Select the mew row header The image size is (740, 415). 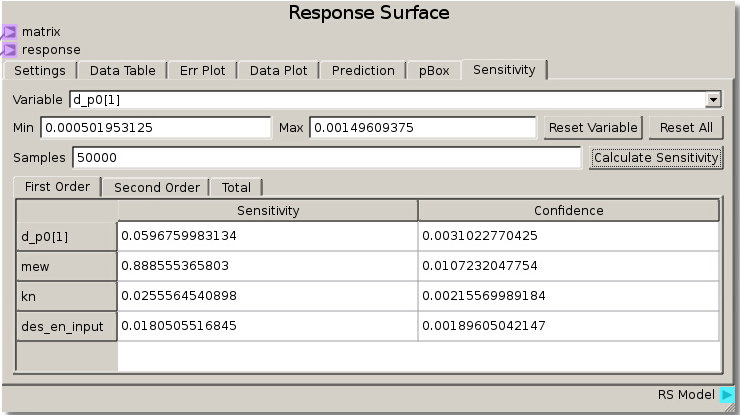tap(67, 266)
